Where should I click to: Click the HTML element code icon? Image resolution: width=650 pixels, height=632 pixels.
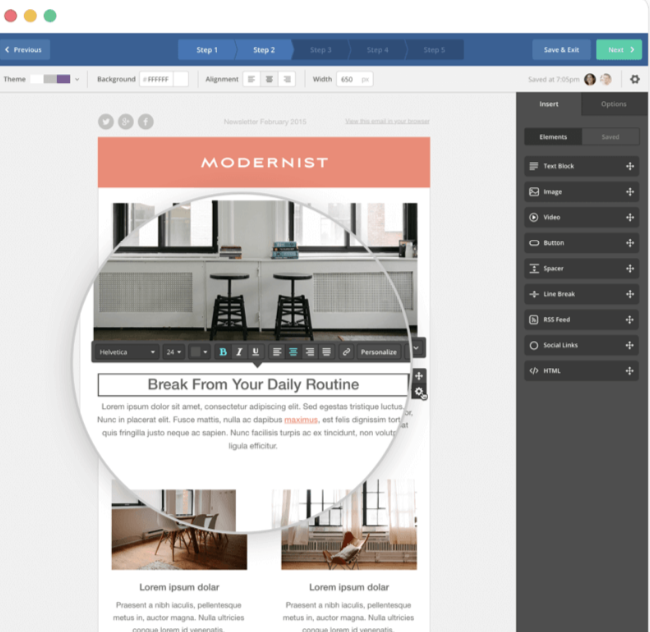tap(534, 371)
